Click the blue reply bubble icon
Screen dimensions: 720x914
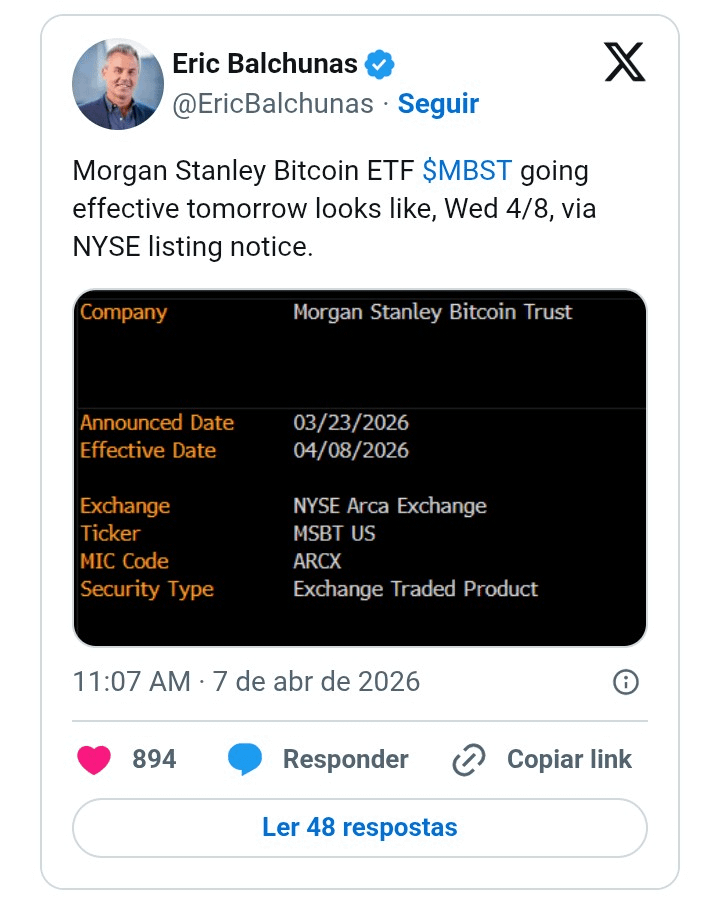245,760
